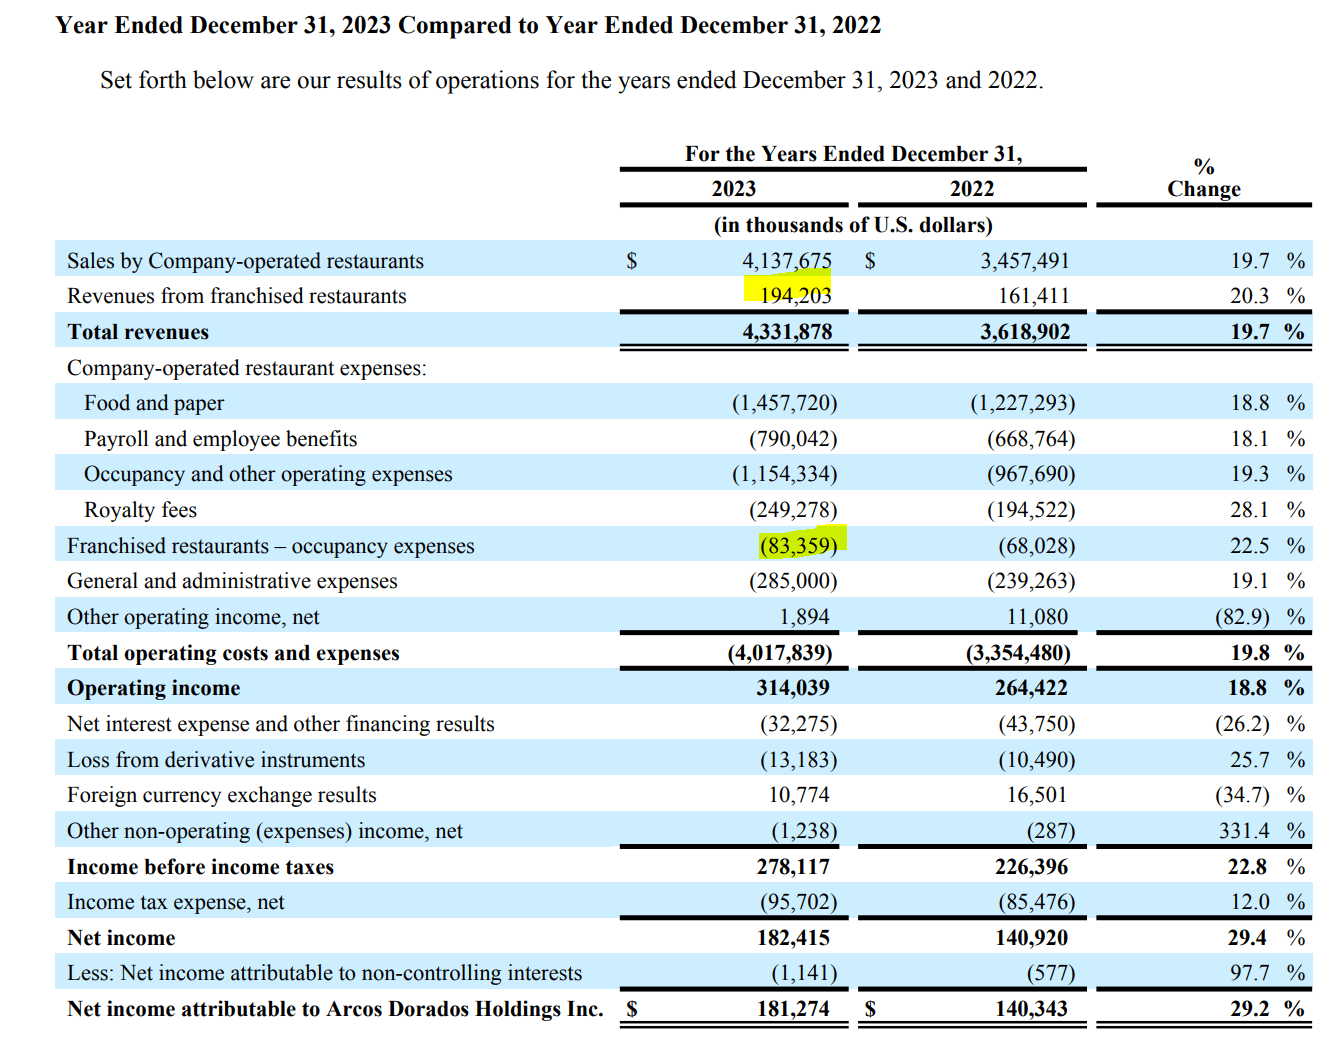Image resolution: width=1337 pixels, height=1054 pixels.
Task: Click "Revenues from franchised restaurants" label
Action: point(237,296)
